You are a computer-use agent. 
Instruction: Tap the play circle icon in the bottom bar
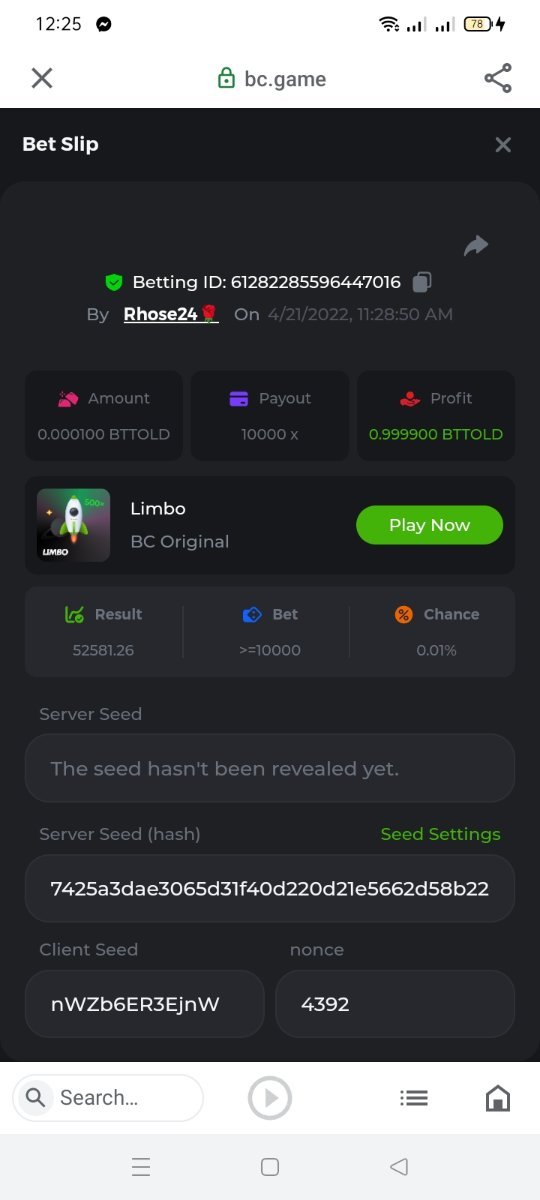[270, 1098]
